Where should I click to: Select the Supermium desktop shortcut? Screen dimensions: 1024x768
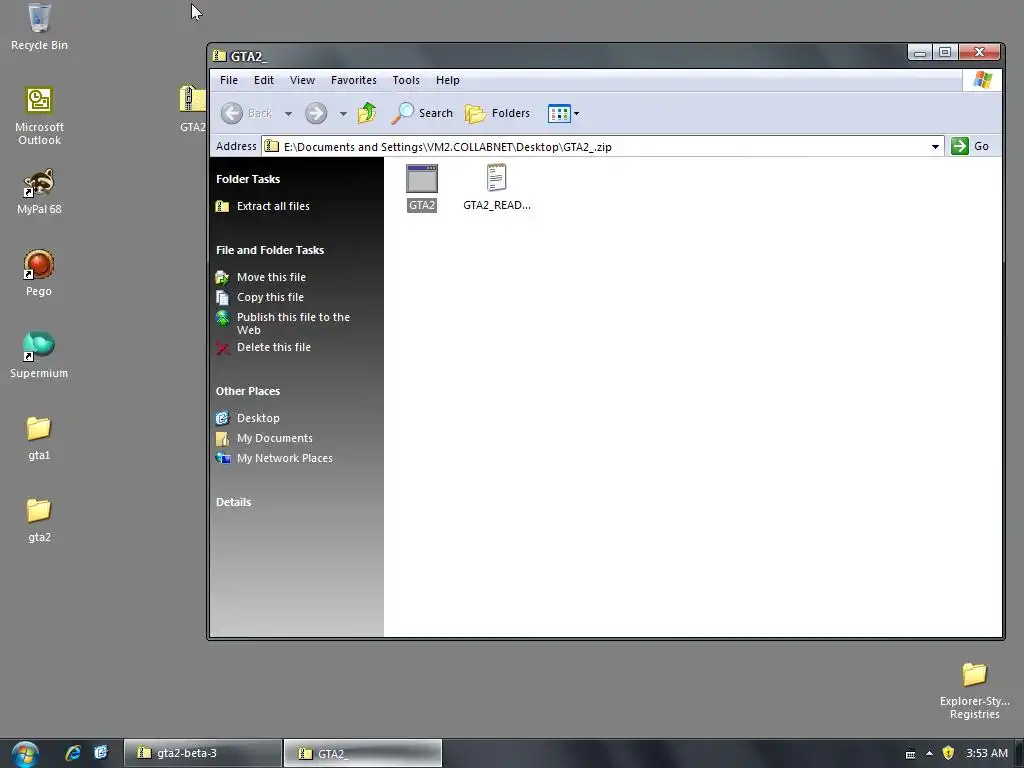39,355
